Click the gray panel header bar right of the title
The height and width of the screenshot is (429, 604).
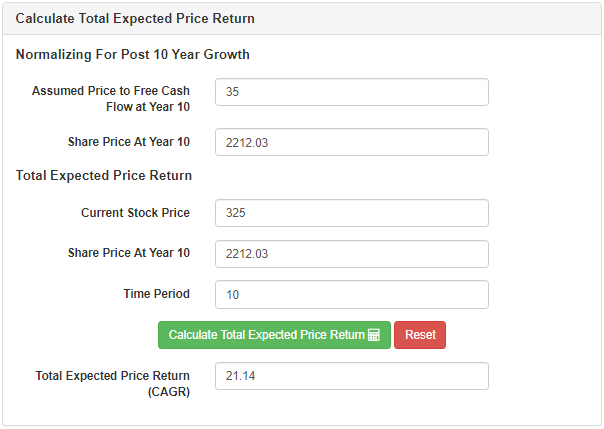(426, 18)
